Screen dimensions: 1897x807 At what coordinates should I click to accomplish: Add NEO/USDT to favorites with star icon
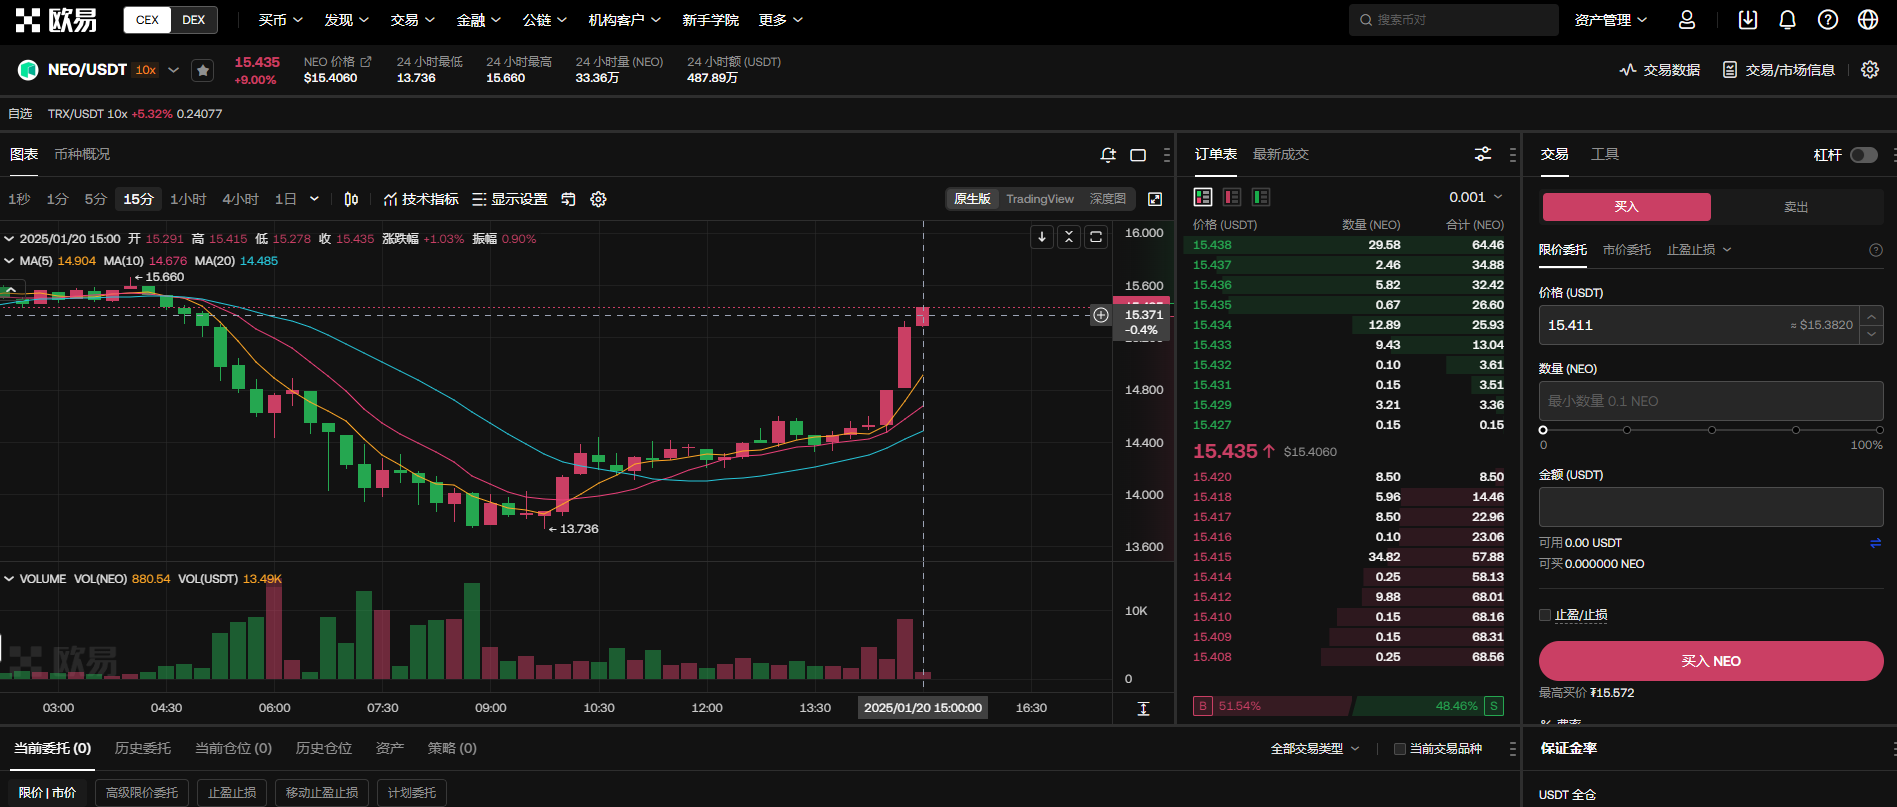click(203, 70)
